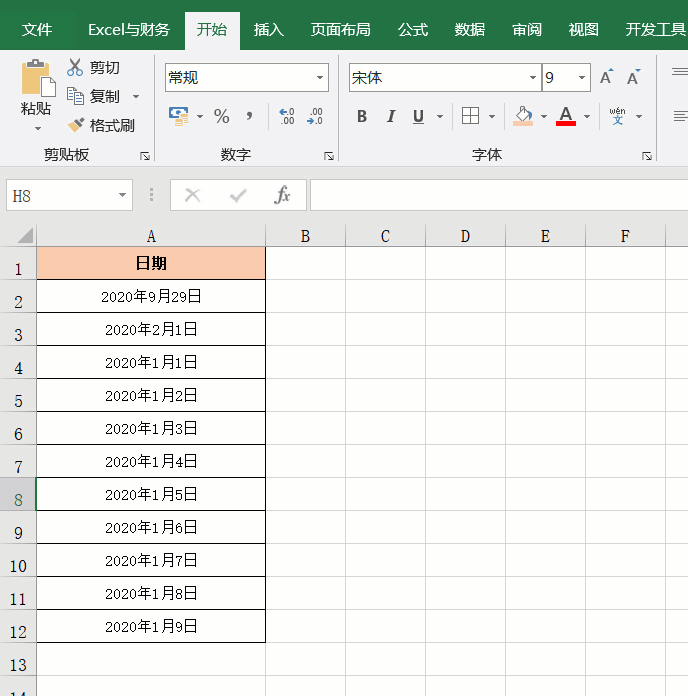This screenshot has height=696, width=688.
Task: Expand phonetic guide options arrow
Action: coord(639,117)
